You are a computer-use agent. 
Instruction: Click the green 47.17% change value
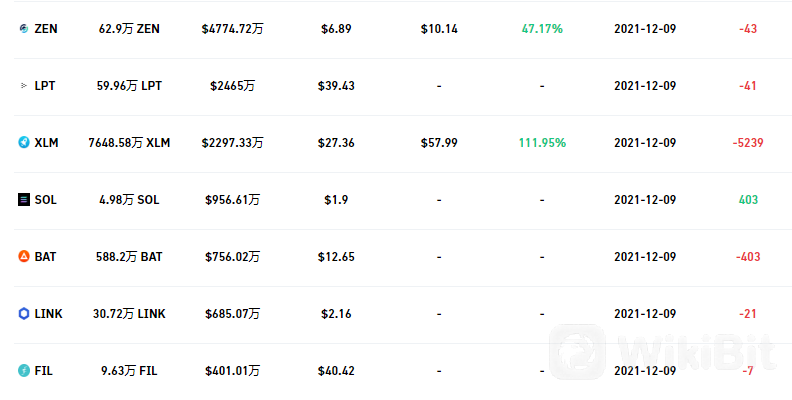pyautogui.click(x=542, y=29)
